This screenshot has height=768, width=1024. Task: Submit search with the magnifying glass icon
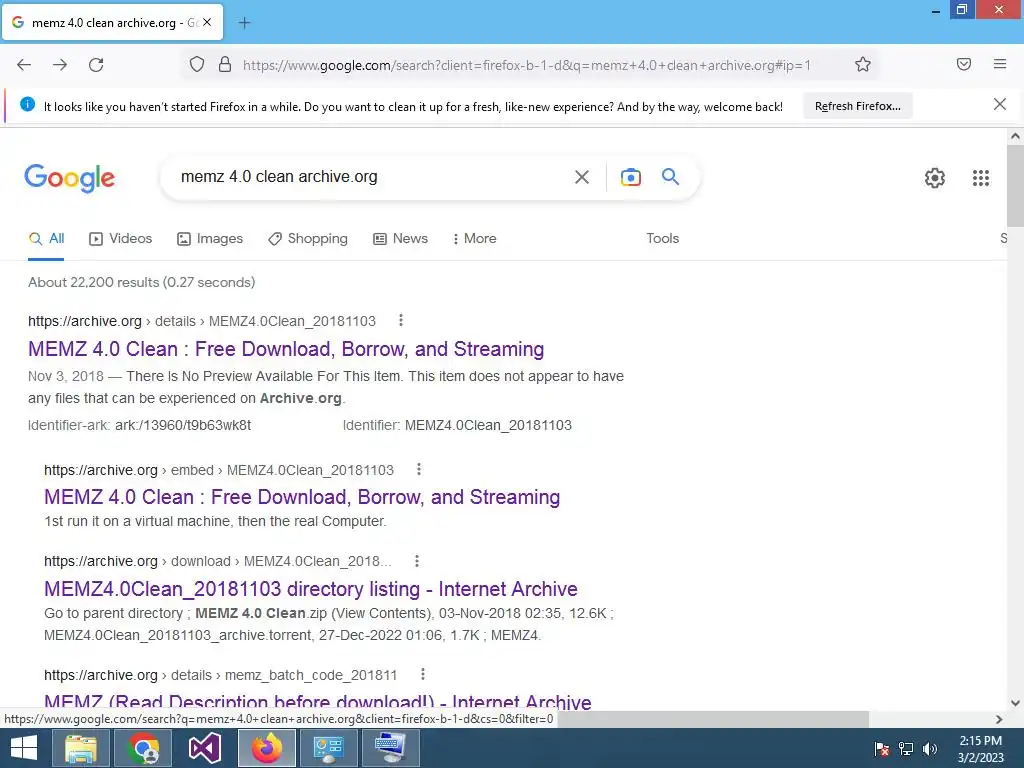pos(671,176)
